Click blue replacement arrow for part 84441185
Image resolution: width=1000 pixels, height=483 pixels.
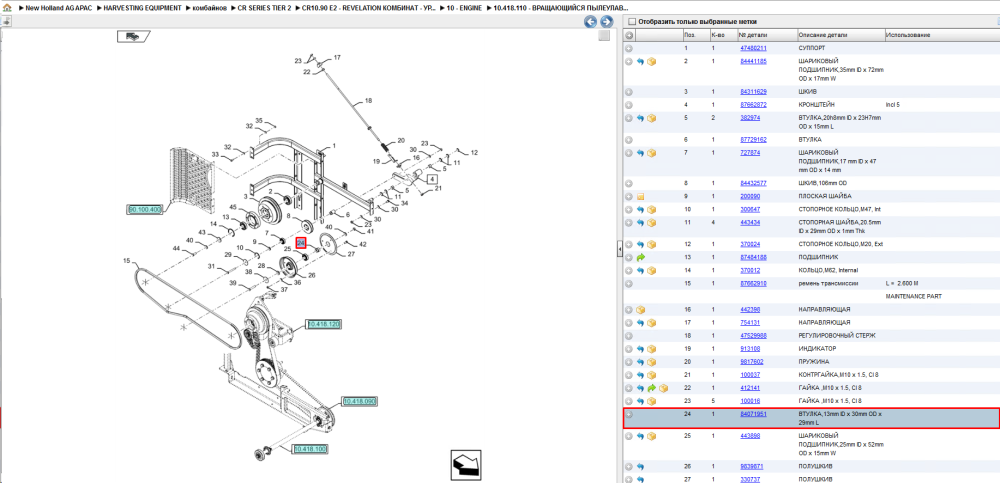point(640,62)
